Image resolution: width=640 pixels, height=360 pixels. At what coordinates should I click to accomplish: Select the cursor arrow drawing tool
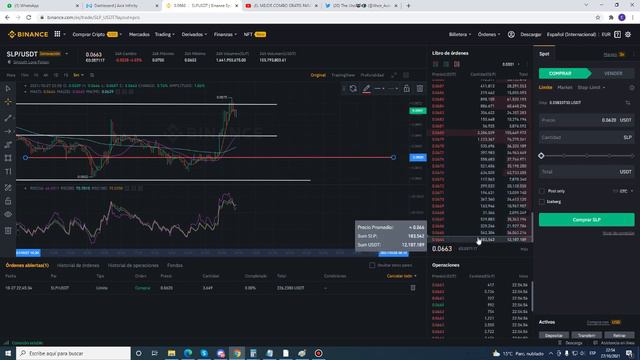[8, 89]
